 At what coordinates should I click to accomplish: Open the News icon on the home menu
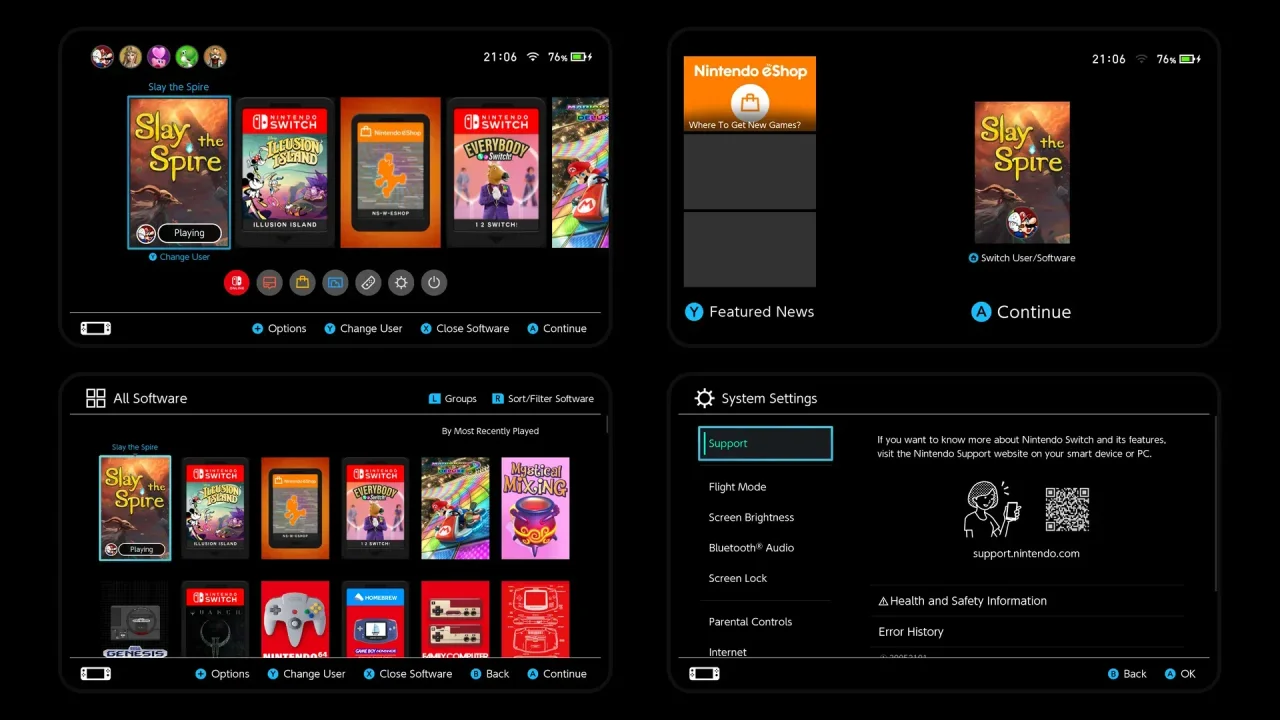point(269,283)
